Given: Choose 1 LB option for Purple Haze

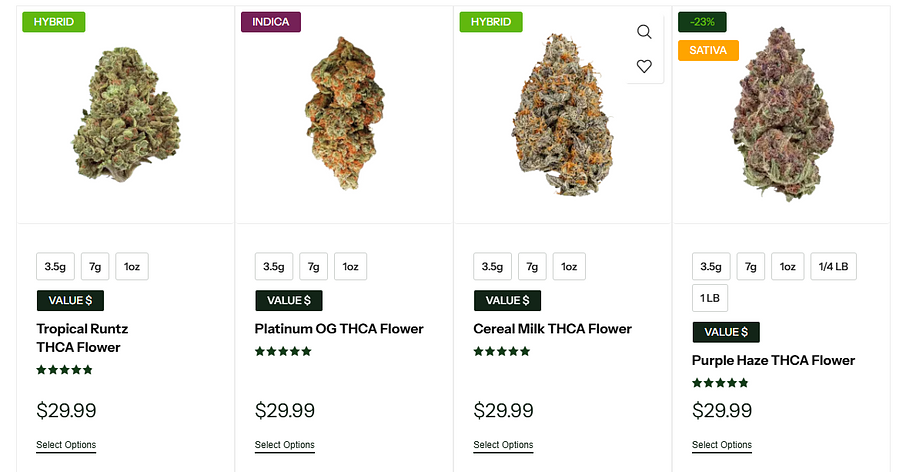Looking at the screenshot, I should (710, 298).
